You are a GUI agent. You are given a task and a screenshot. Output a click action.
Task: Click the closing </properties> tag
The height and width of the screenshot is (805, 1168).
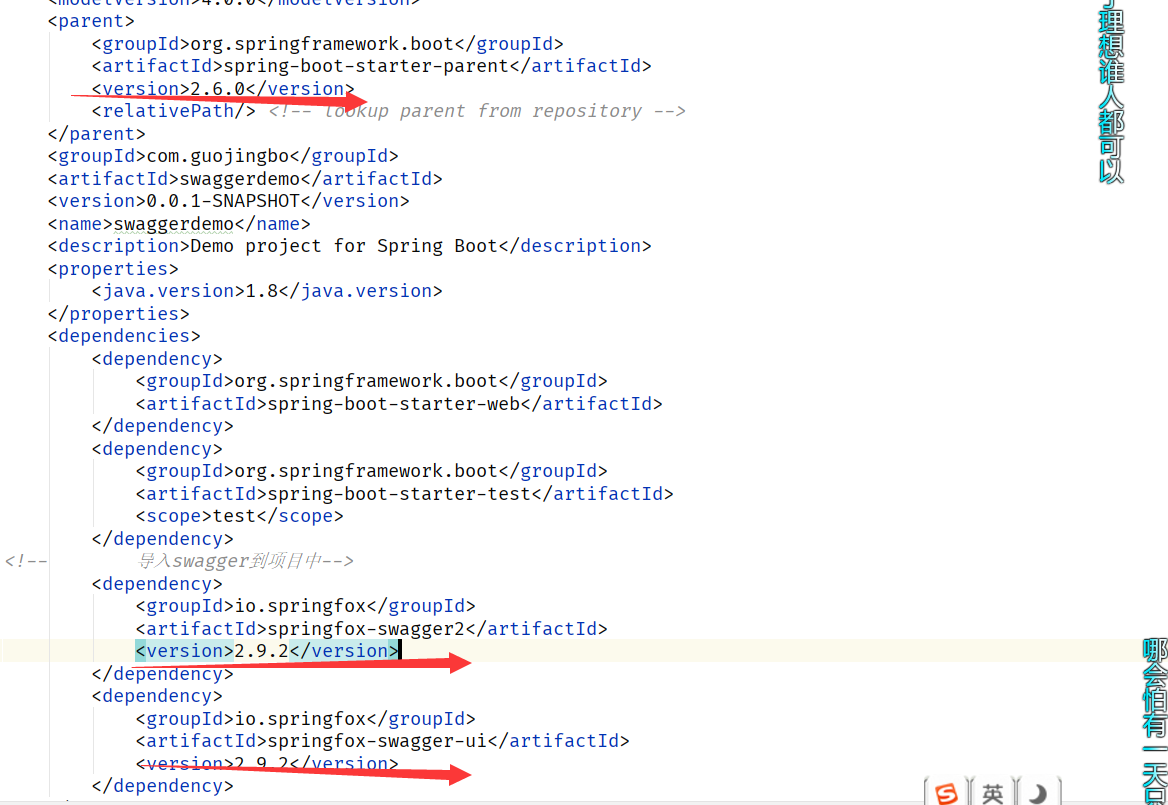(x=118, y=314)
